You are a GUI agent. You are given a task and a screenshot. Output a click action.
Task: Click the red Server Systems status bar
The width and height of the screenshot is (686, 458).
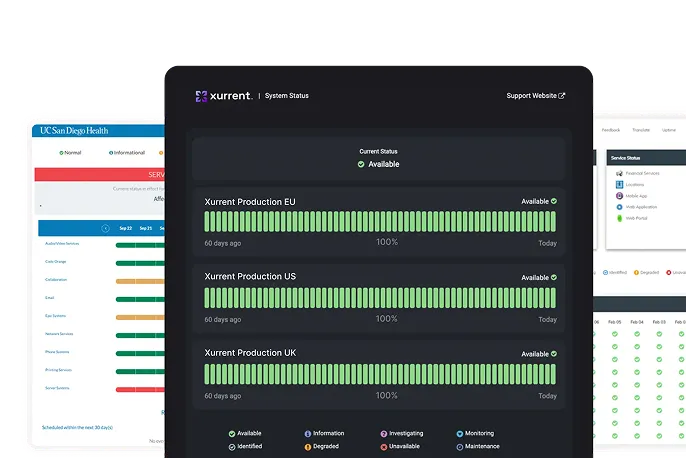(140, 389)
